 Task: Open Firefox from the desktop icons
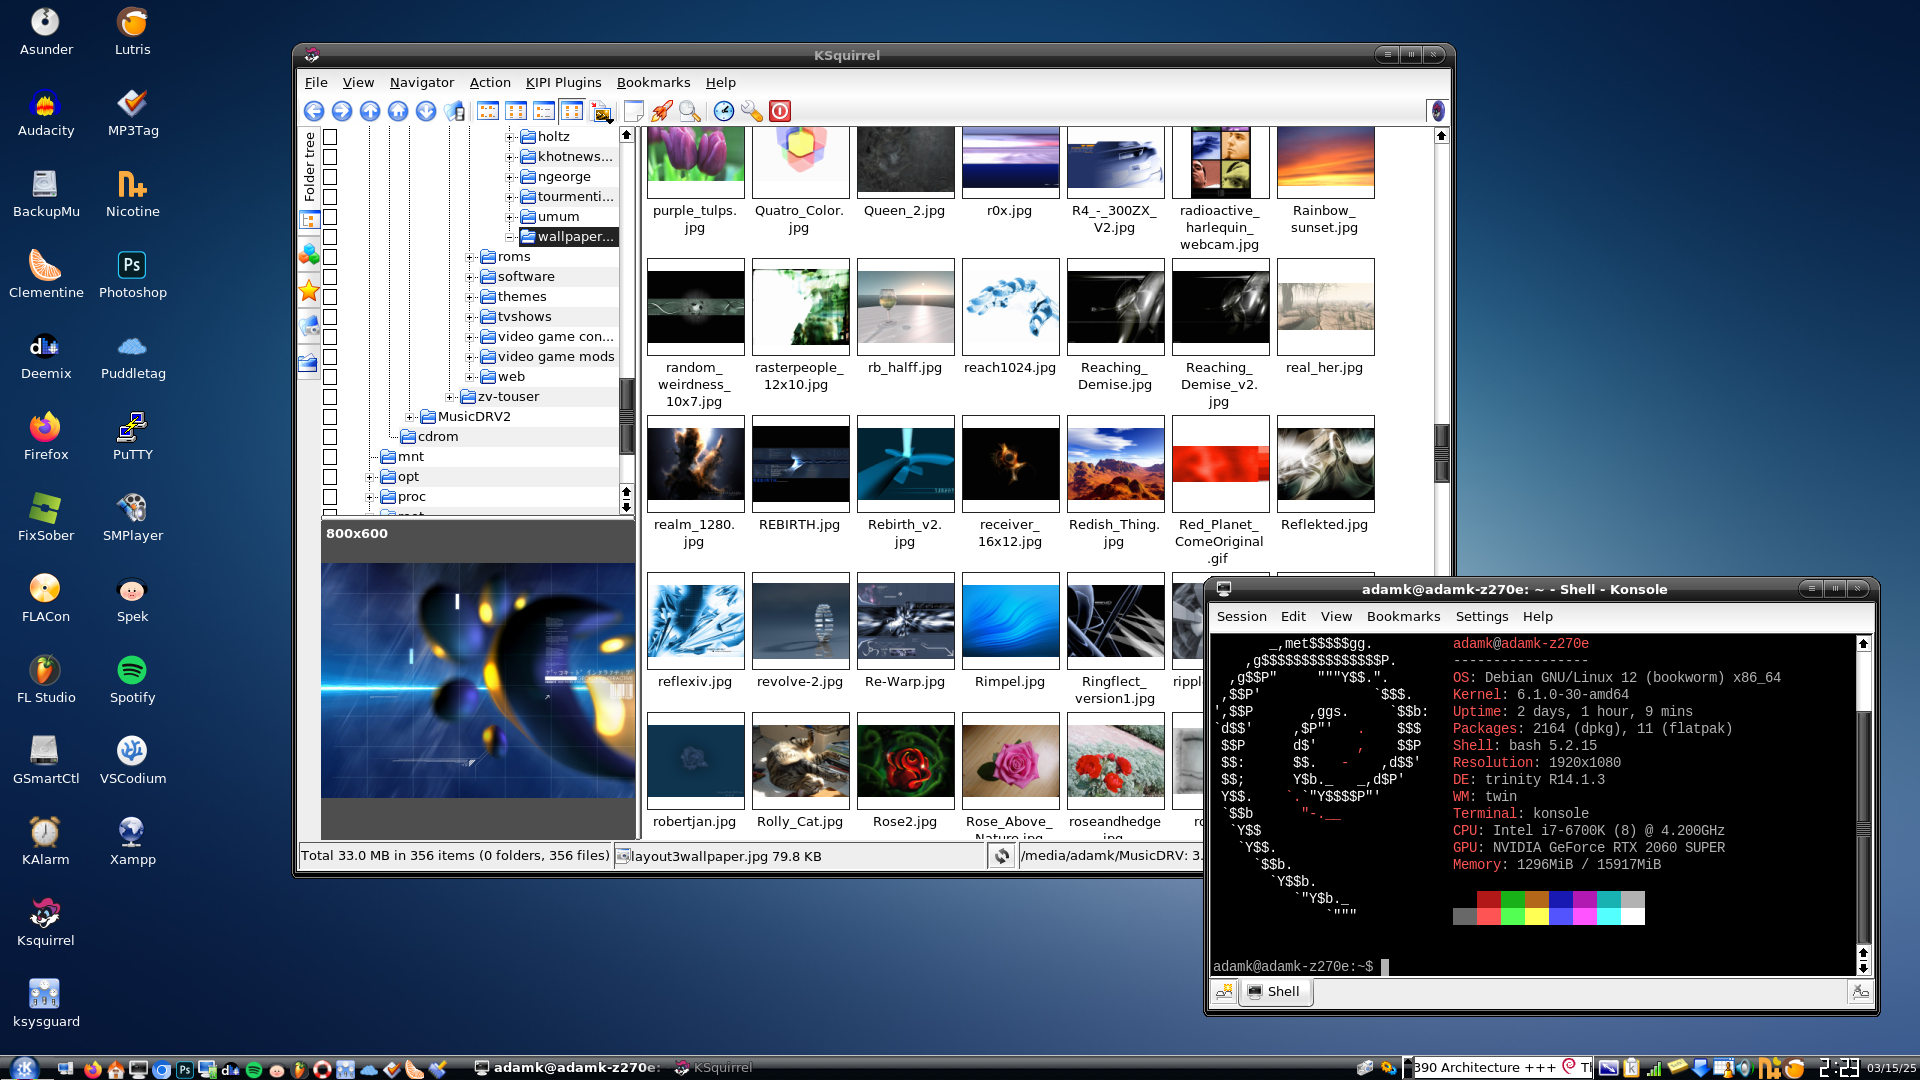[45, 435]
